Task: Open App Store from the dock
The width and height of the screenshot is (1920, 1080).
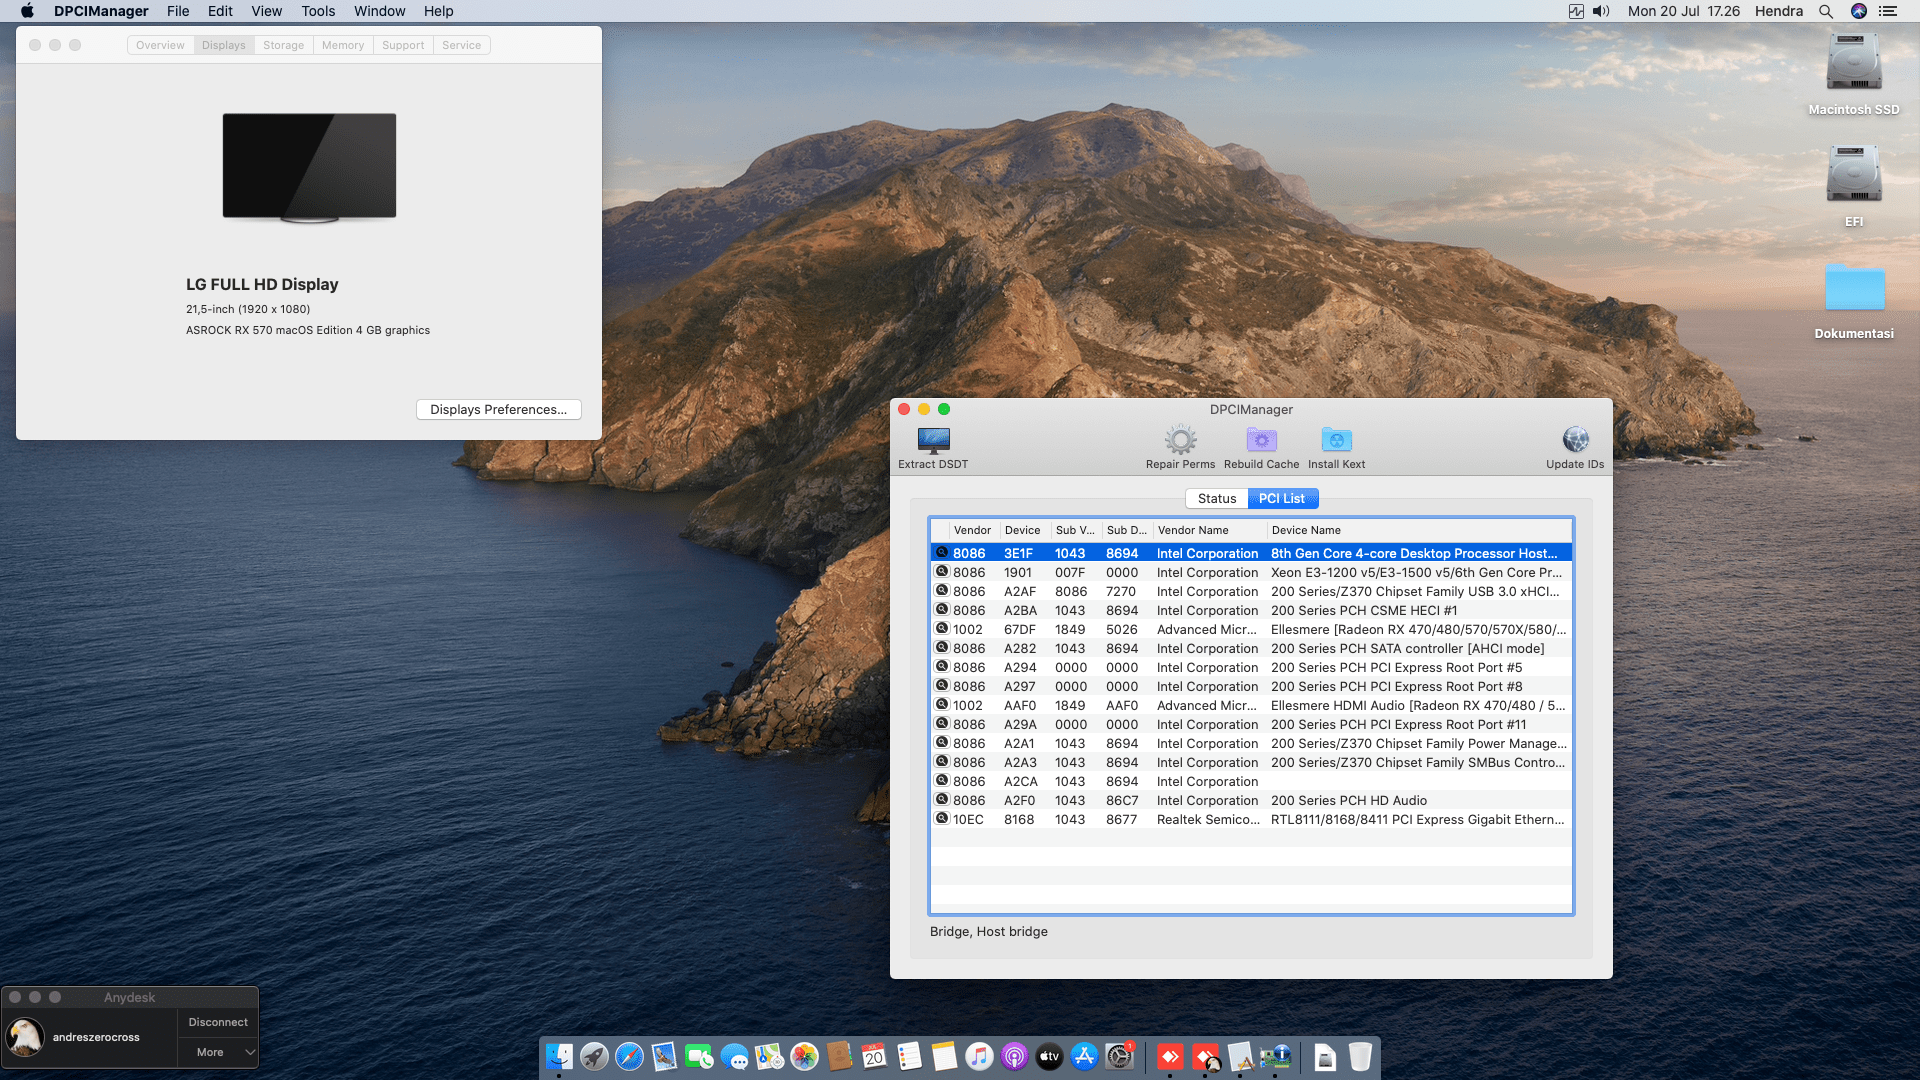Action: coord(1084,1056)
